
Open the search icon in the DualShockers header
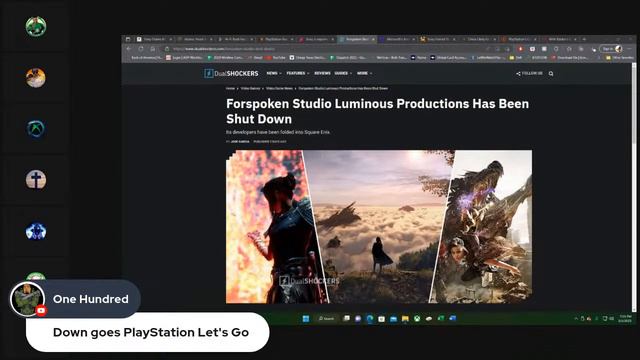551,73
